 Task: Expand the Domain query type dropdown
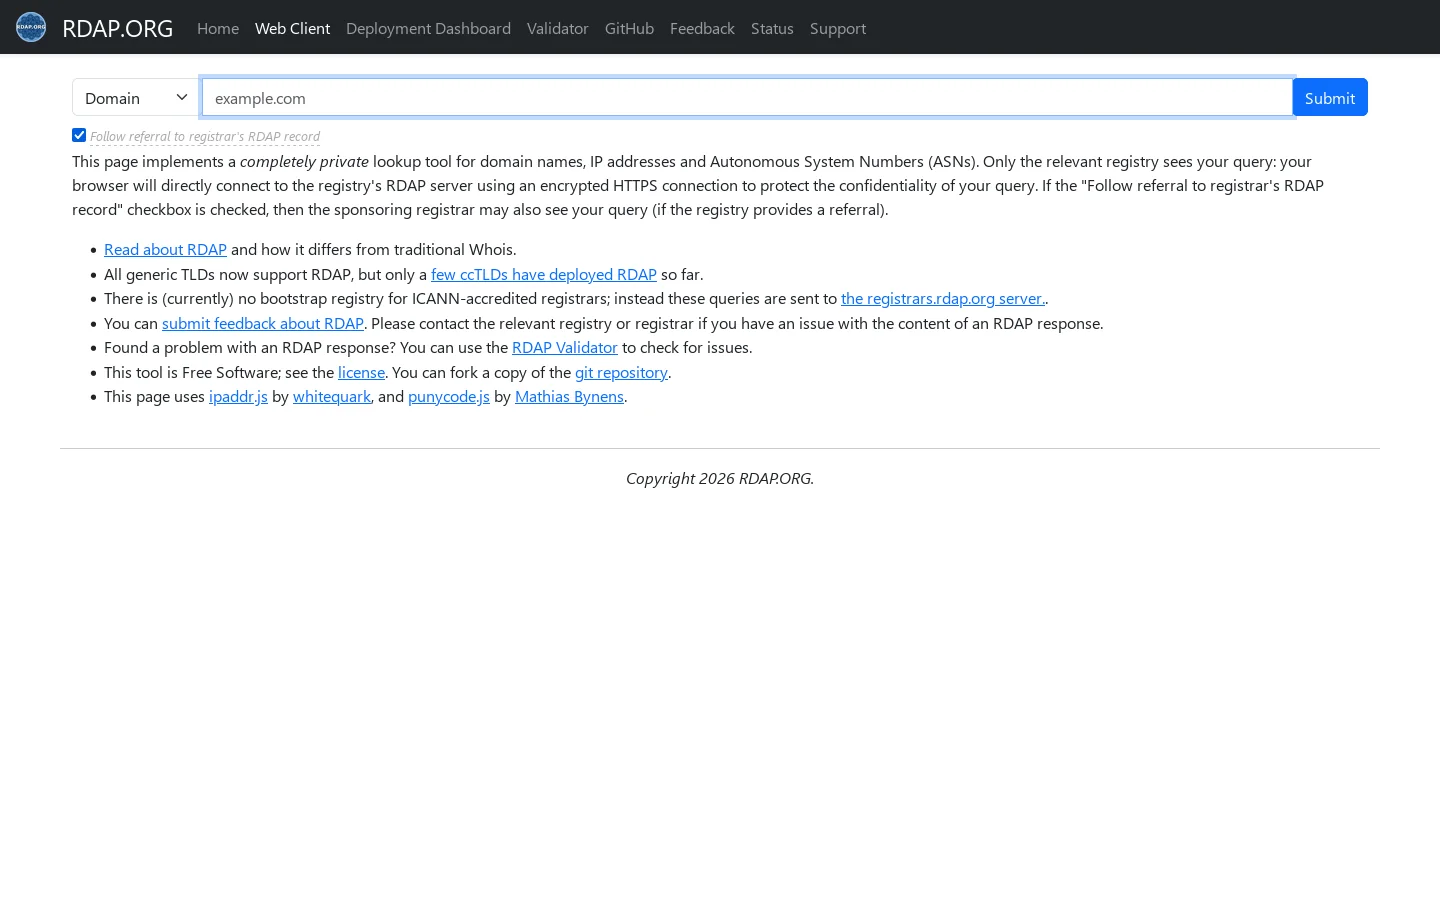(x=136, y=97)
